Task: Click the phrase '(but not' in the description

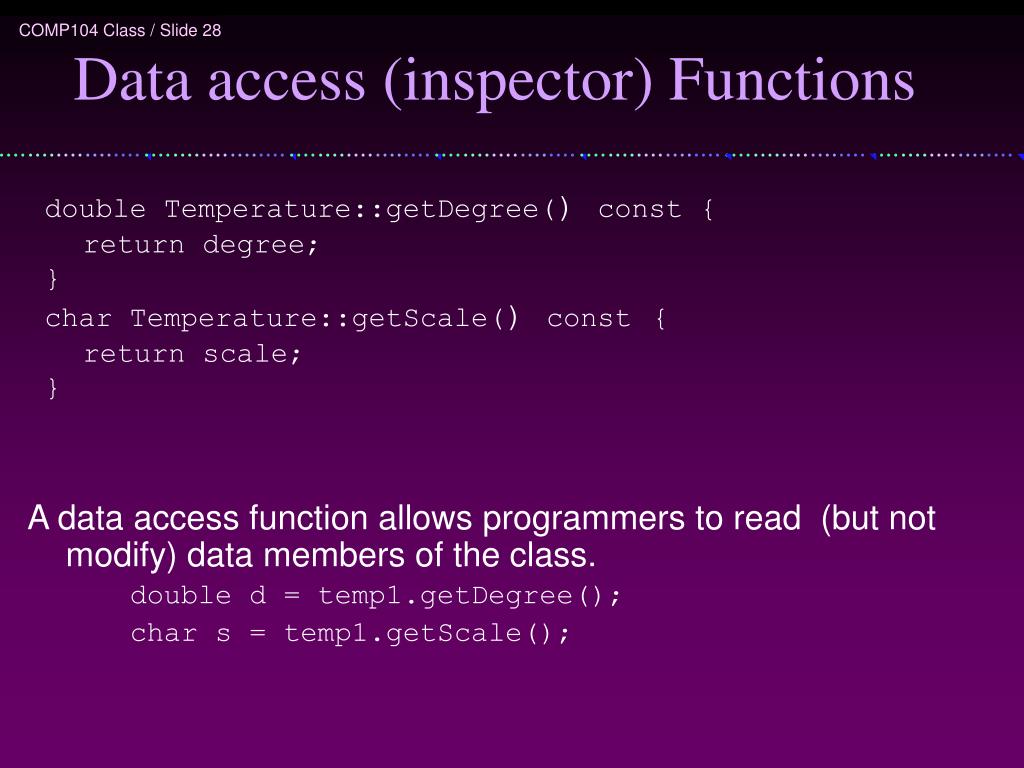Action: 878,519
